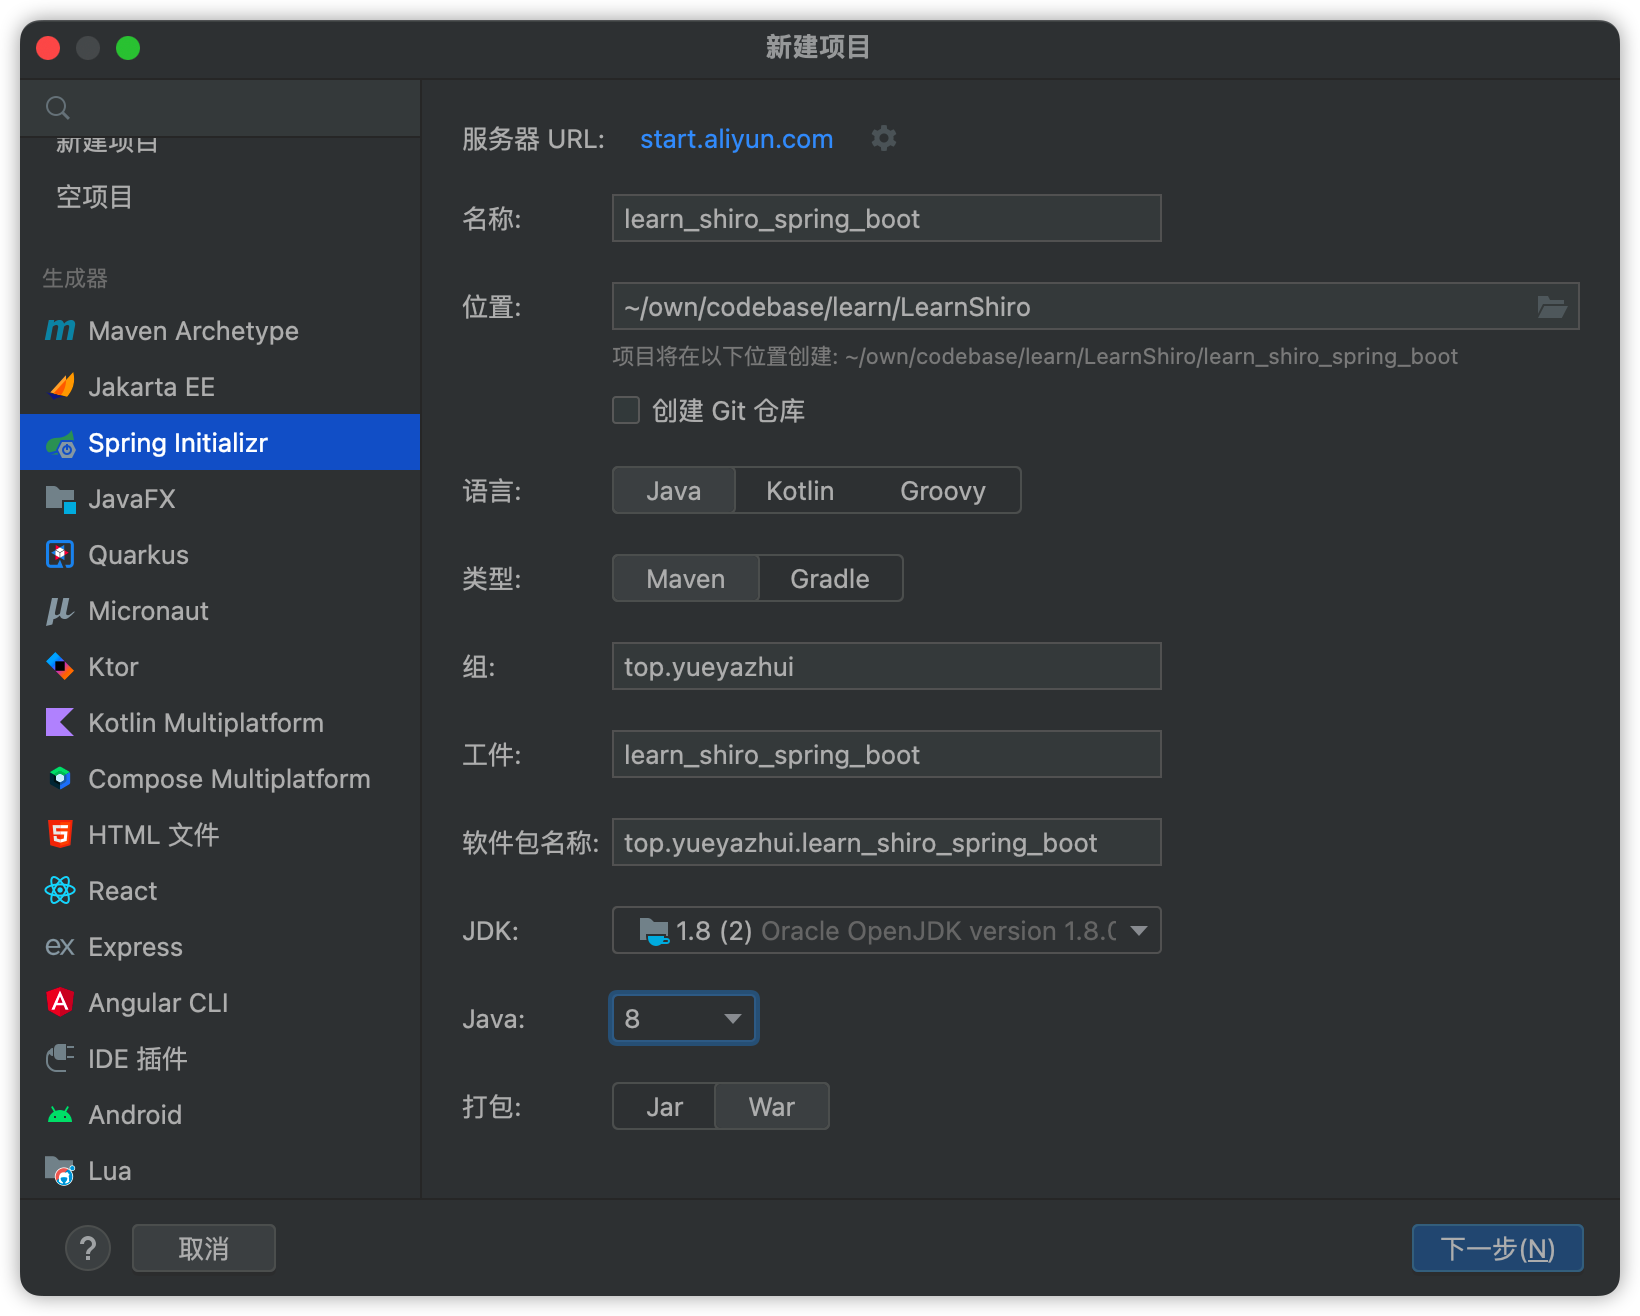Image resolution: width=1640 pixels, height=1316 pixels.
Task: Click the Maven Archetype icon
Action: coord(60,330)
